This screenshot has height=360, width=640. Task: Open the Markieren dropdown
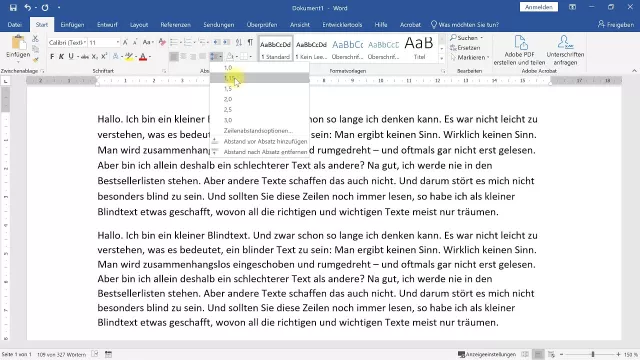point(487,58)
